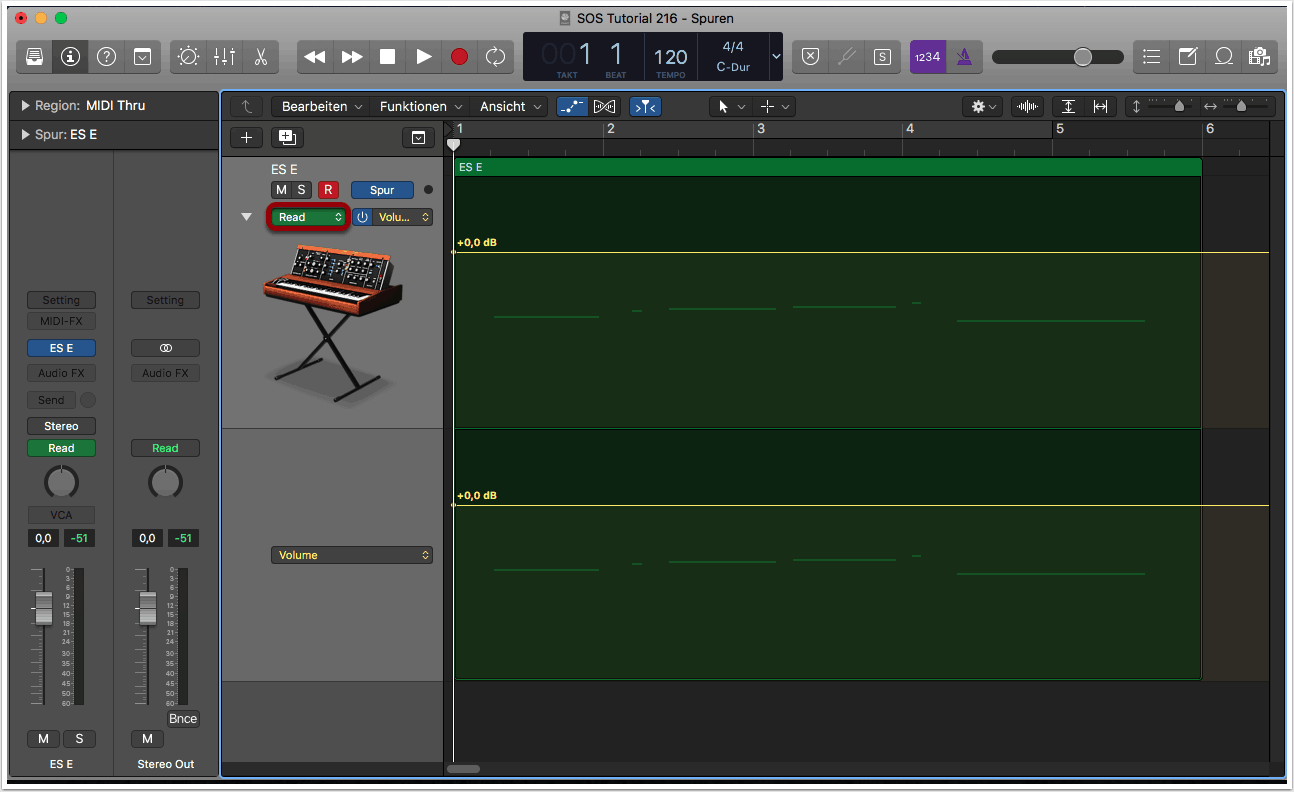Open the Library panel icon

tap(34, 57)
